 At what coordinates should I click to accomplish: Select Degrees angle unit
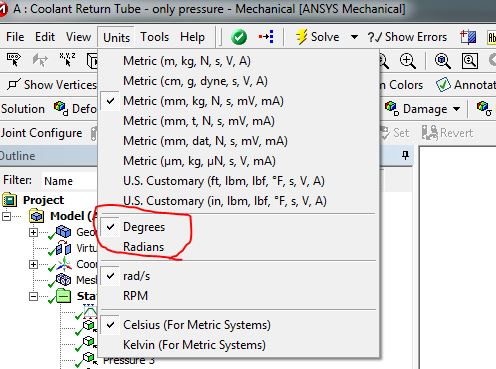[x=238, y=227]
